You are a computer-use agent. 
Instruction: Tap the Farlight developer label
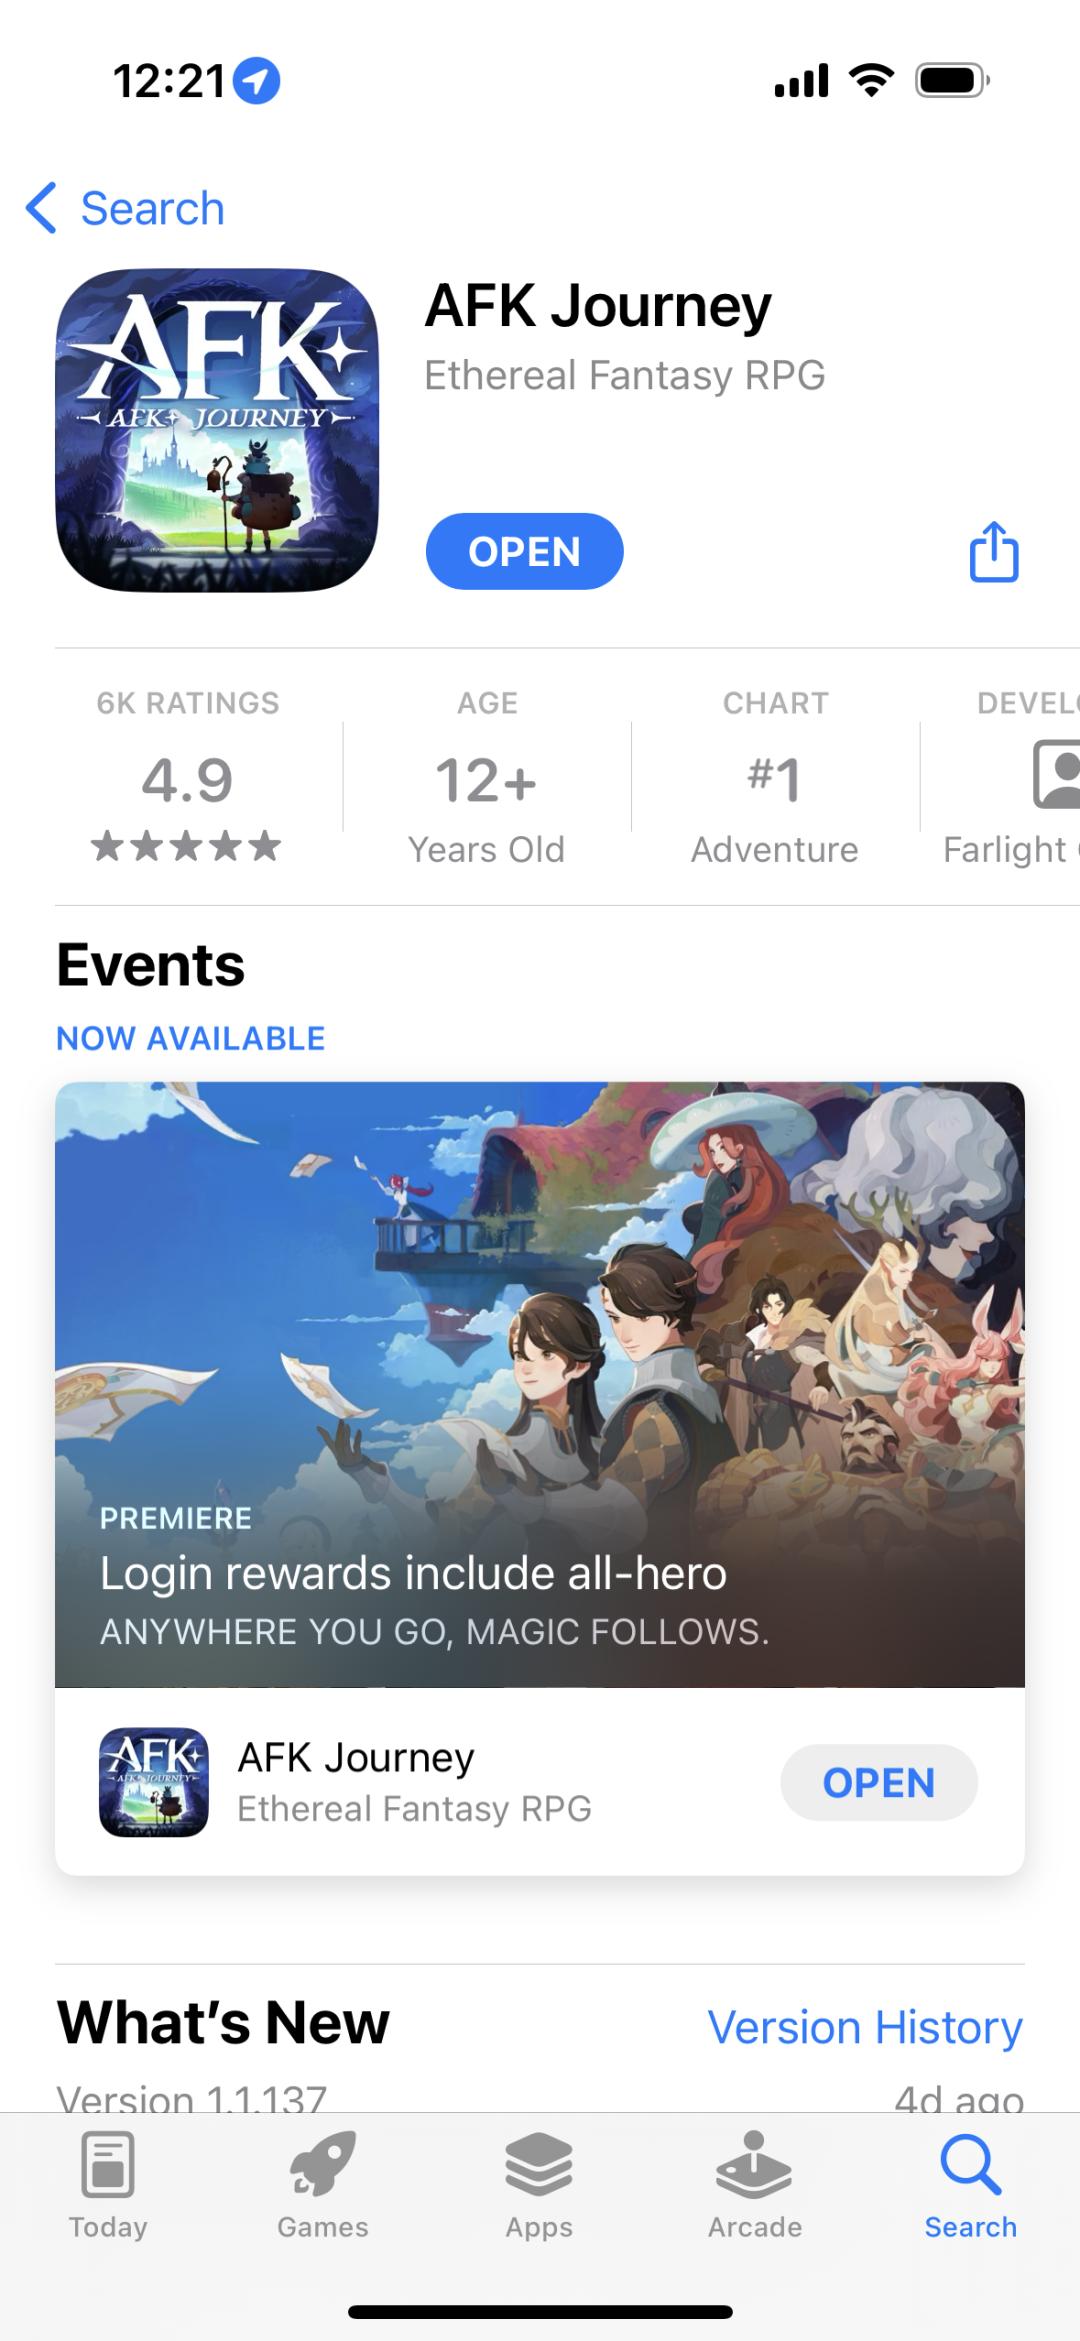point(1010,849)
